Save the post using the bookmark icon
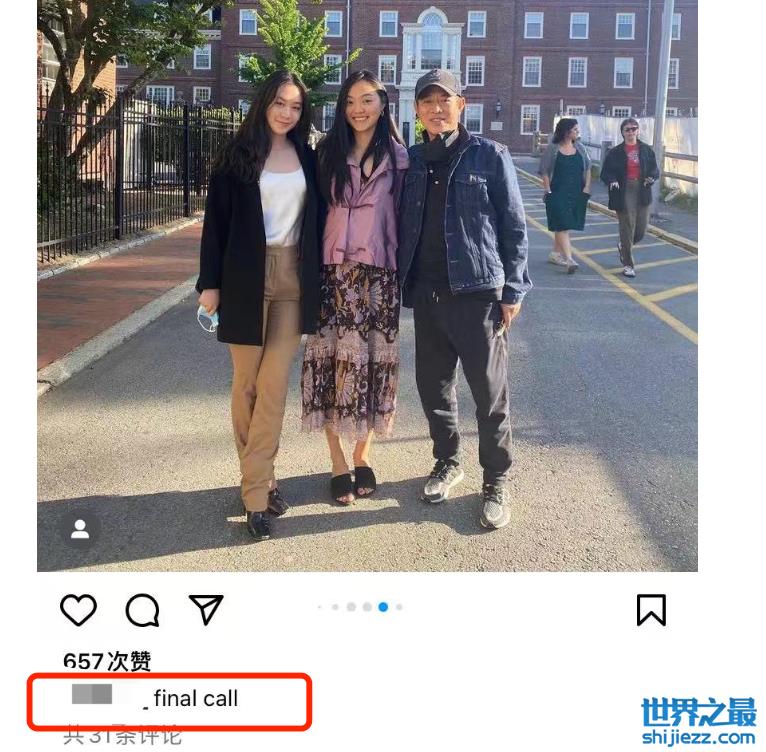Viewport: 766px width, 752px height. tap(651, 610)
